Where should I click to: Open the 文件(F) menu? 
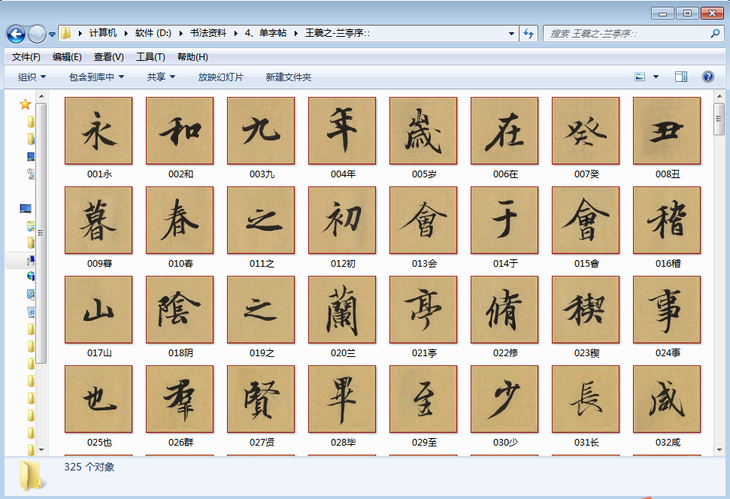26,57
